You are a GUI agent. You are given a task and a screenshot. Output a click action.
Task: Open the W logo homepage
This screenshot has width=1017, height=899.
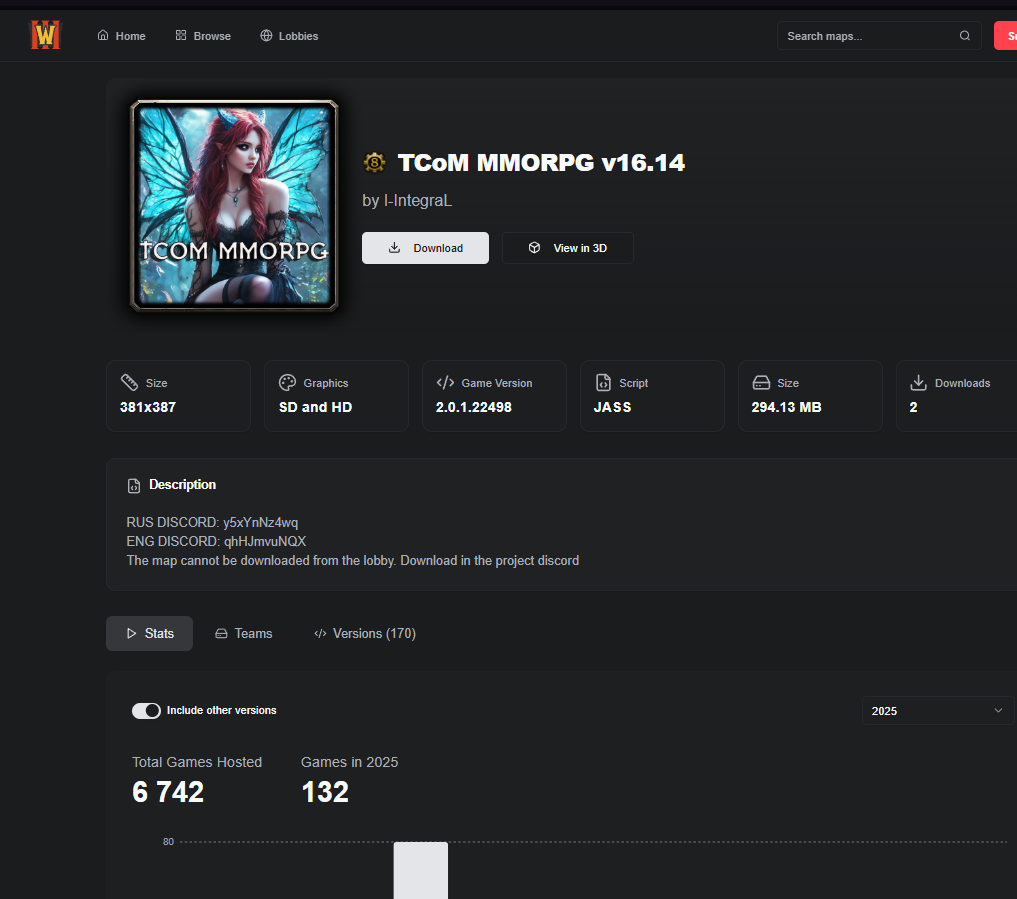tap(45, 35)
